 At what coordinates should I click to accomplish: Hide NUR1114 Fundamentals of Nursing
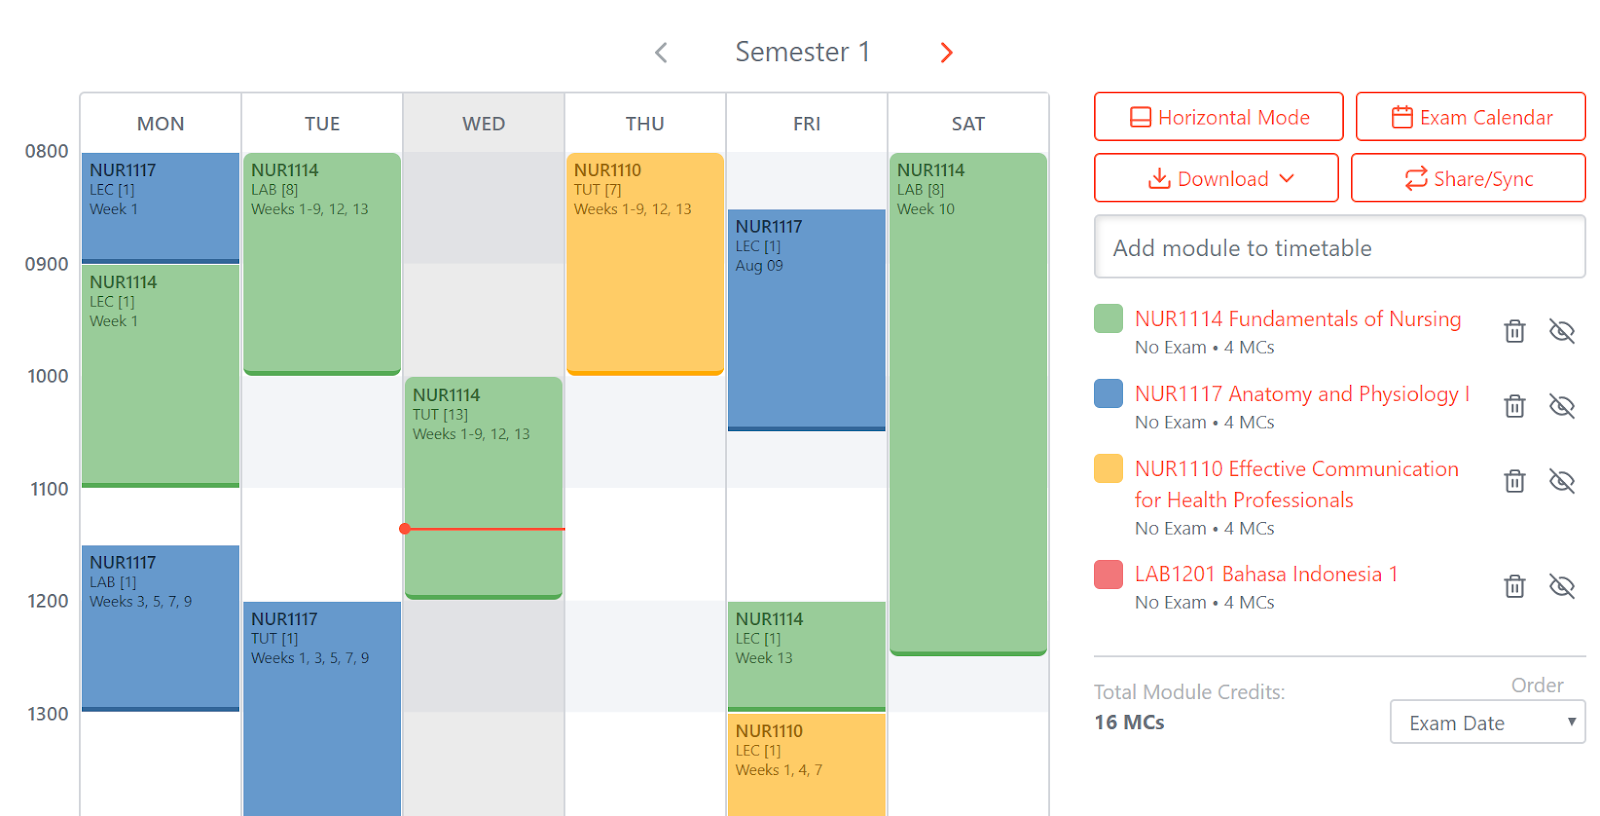pos(1562,330)
